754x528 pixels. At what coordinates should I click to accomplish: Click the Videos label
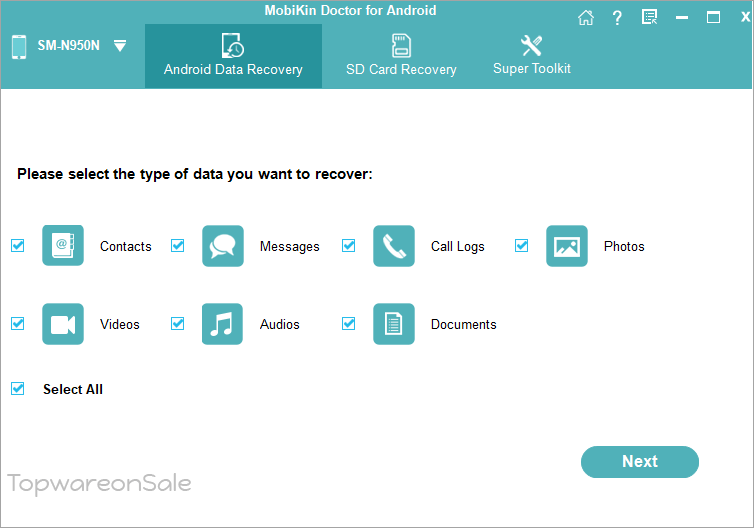pos(120,324)
